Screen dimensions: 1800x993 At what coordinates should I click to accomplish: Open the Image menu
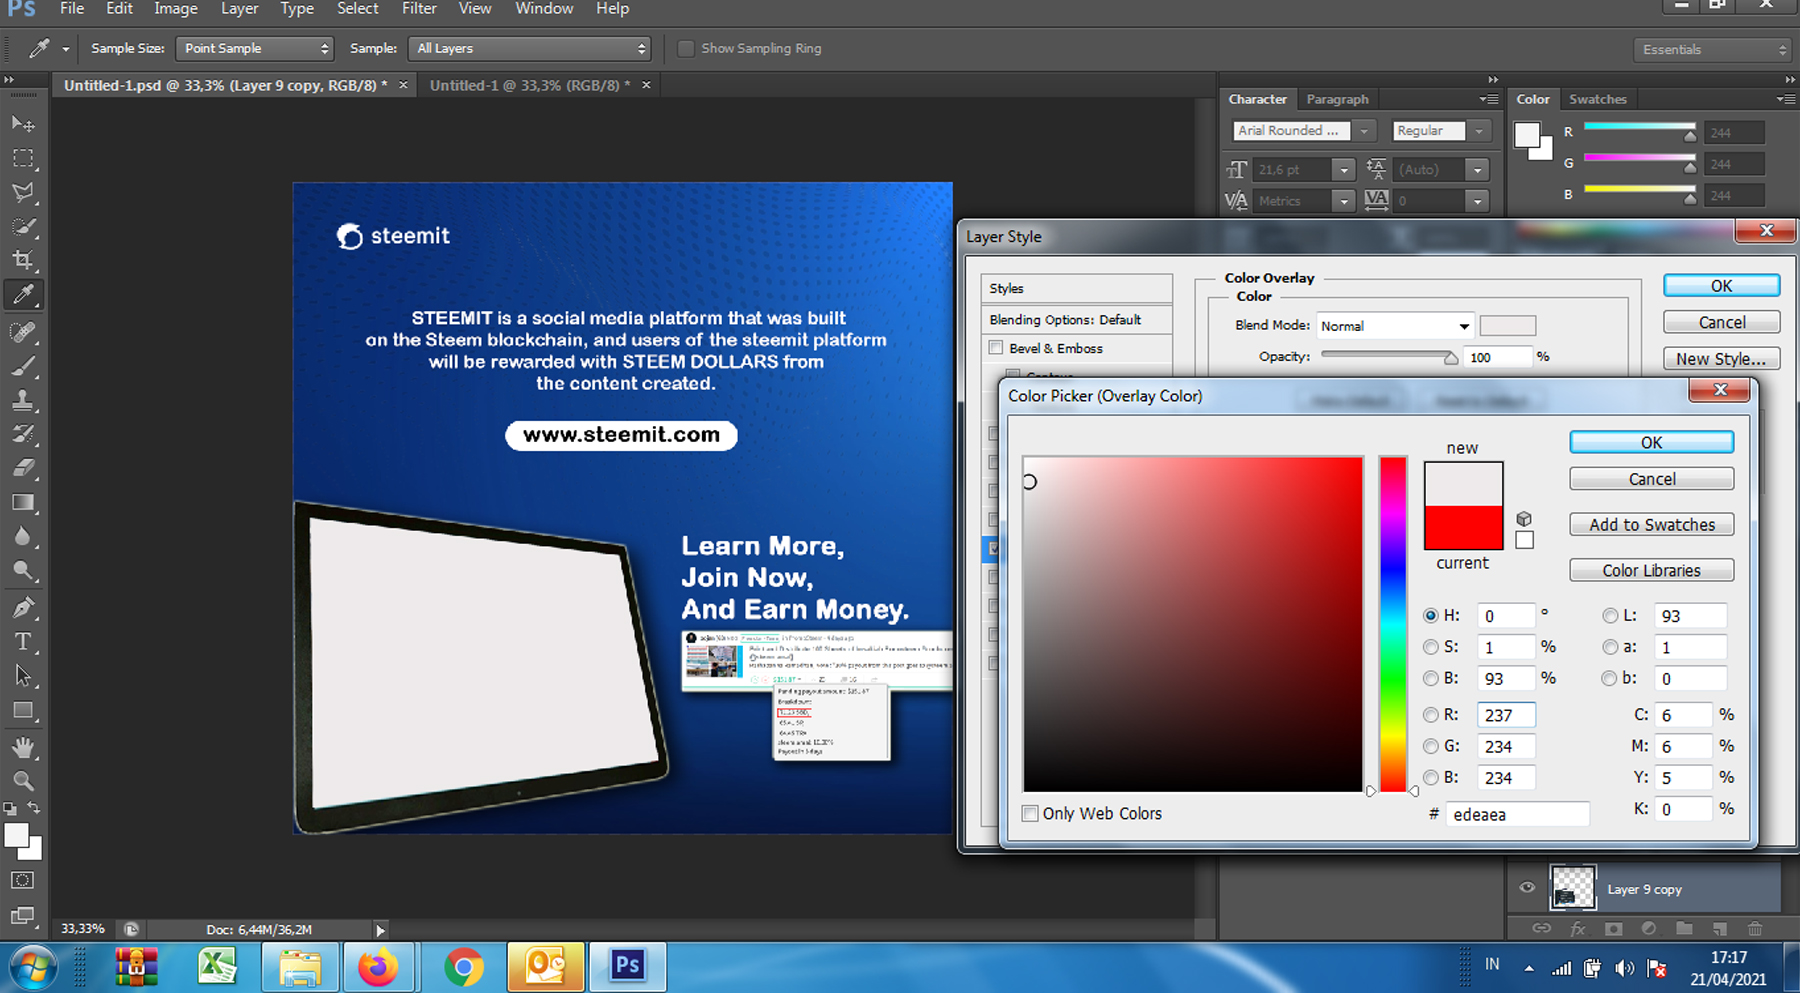(x=176, y=9)
